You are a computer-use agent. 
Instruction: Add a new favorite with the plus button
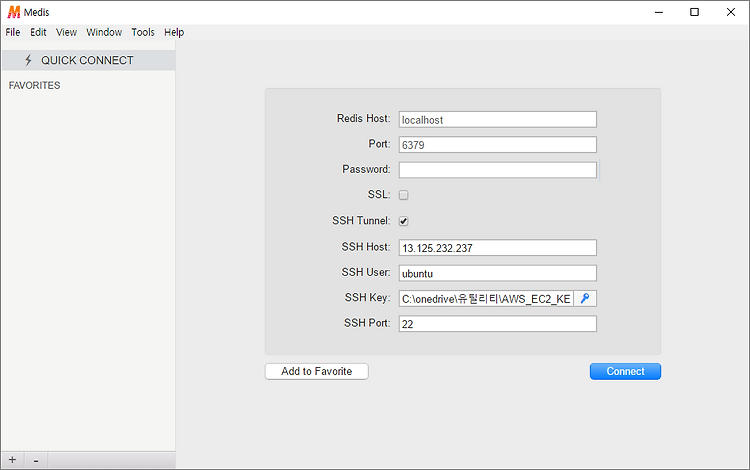point(12,460)
